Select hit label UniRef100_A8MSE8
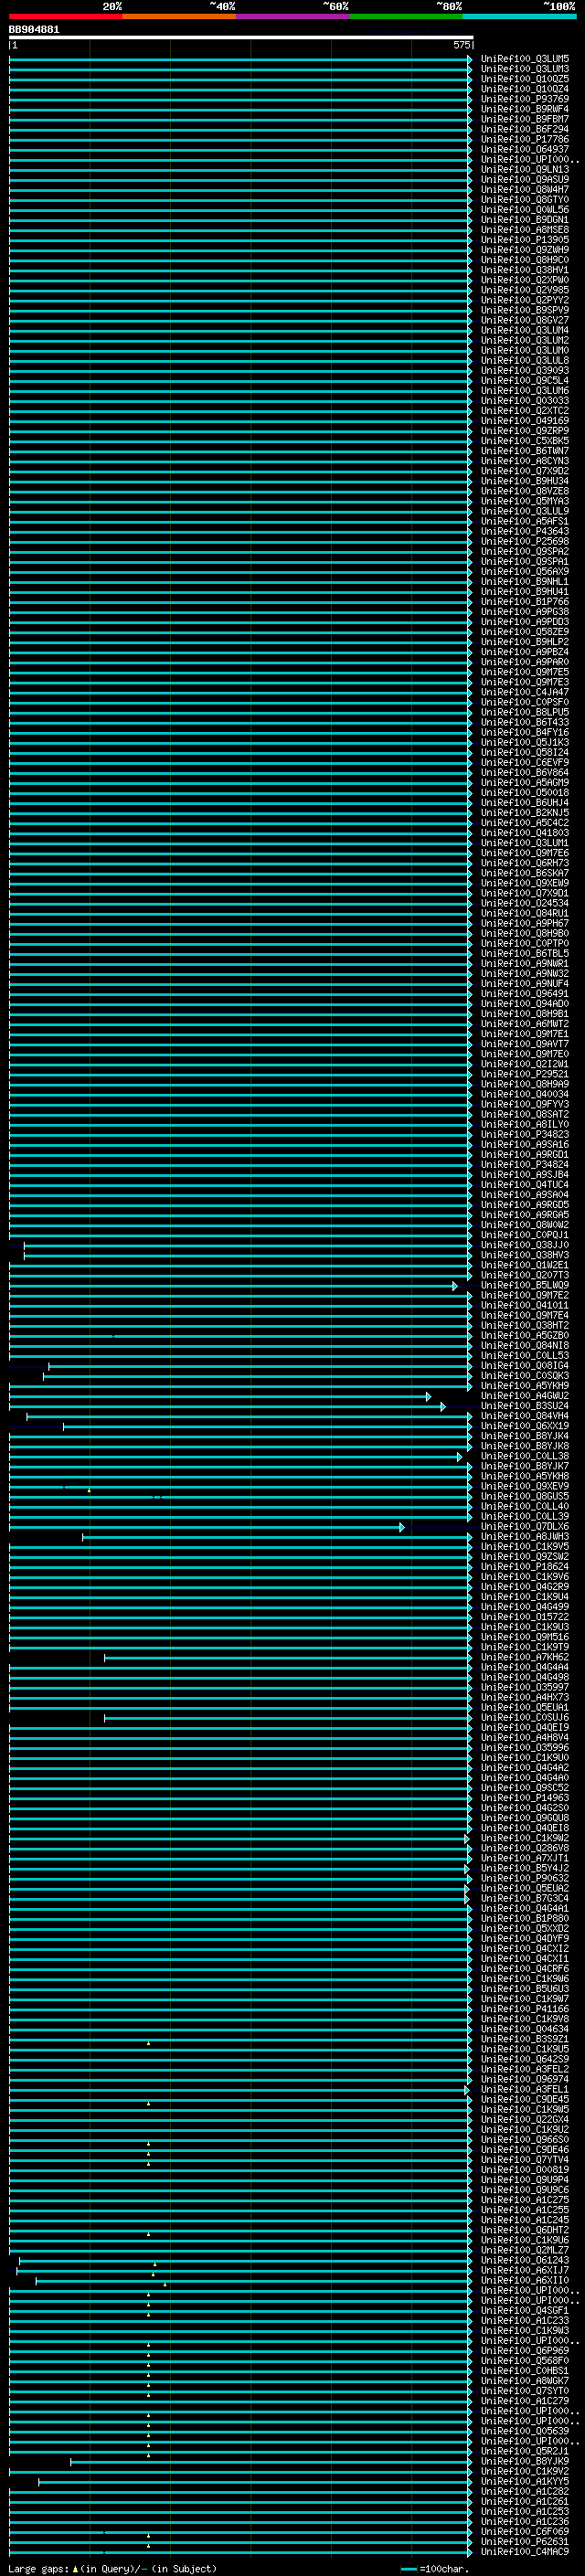Image resolution: width=585 pixels, height=2576 pixels. 525,230
